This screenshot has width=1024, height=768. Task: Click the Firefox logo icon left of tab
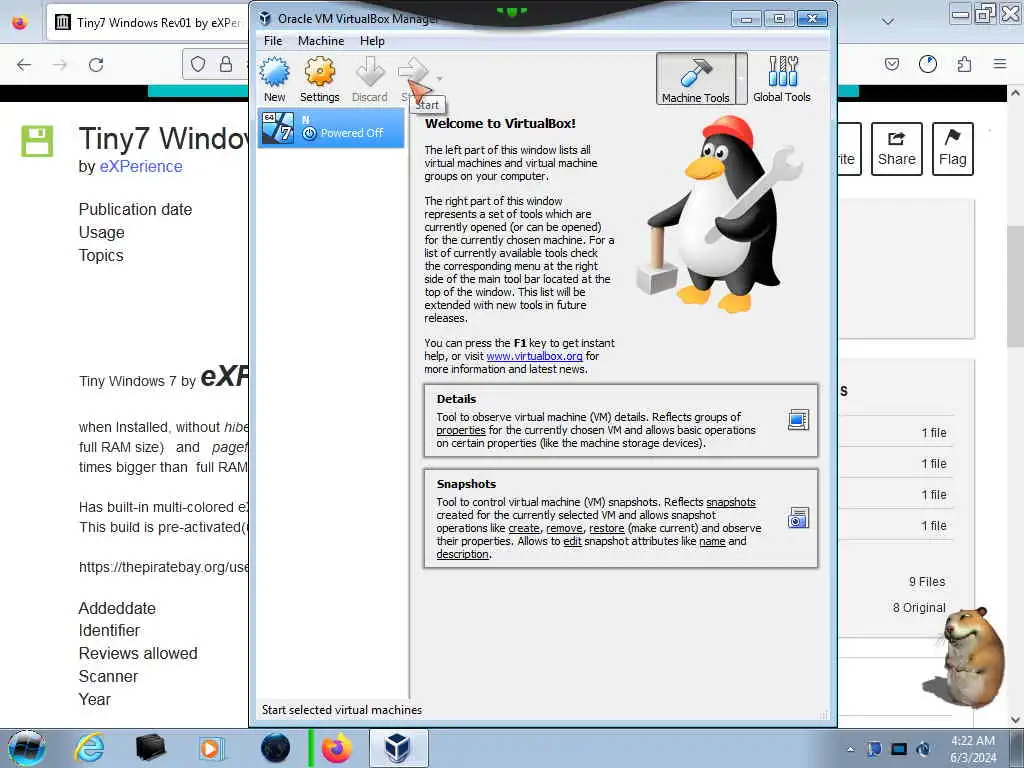pos(20,22)
